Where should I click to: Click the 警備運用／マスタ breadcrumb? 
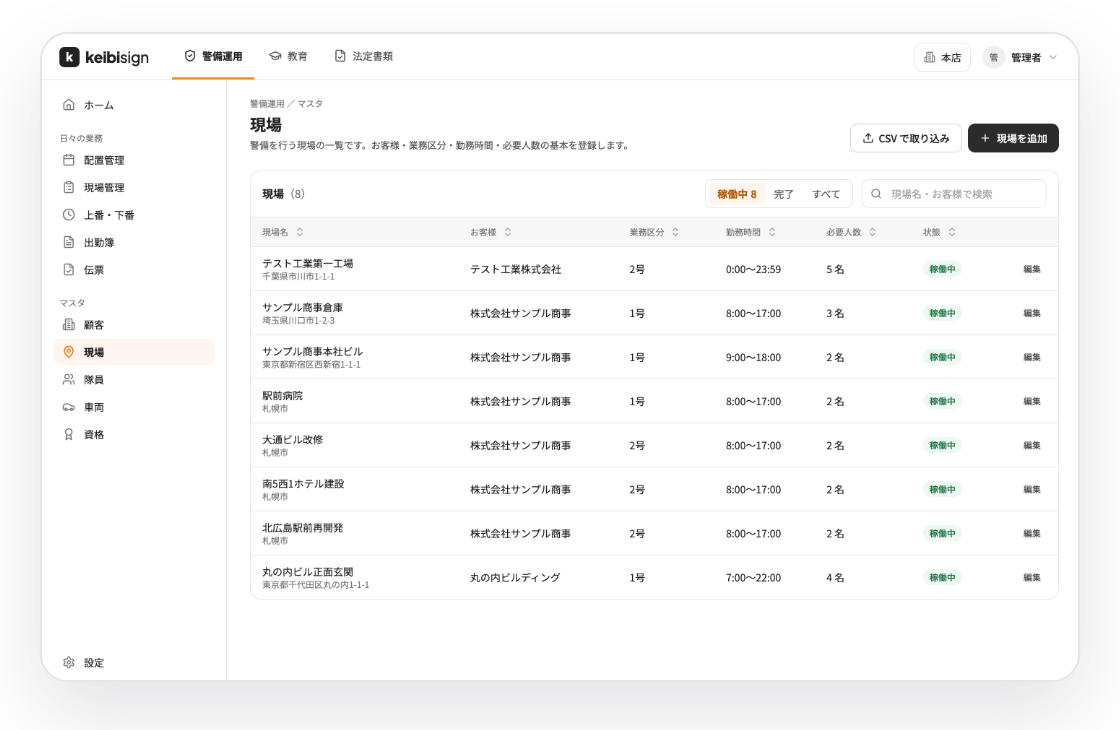[286, 104]
